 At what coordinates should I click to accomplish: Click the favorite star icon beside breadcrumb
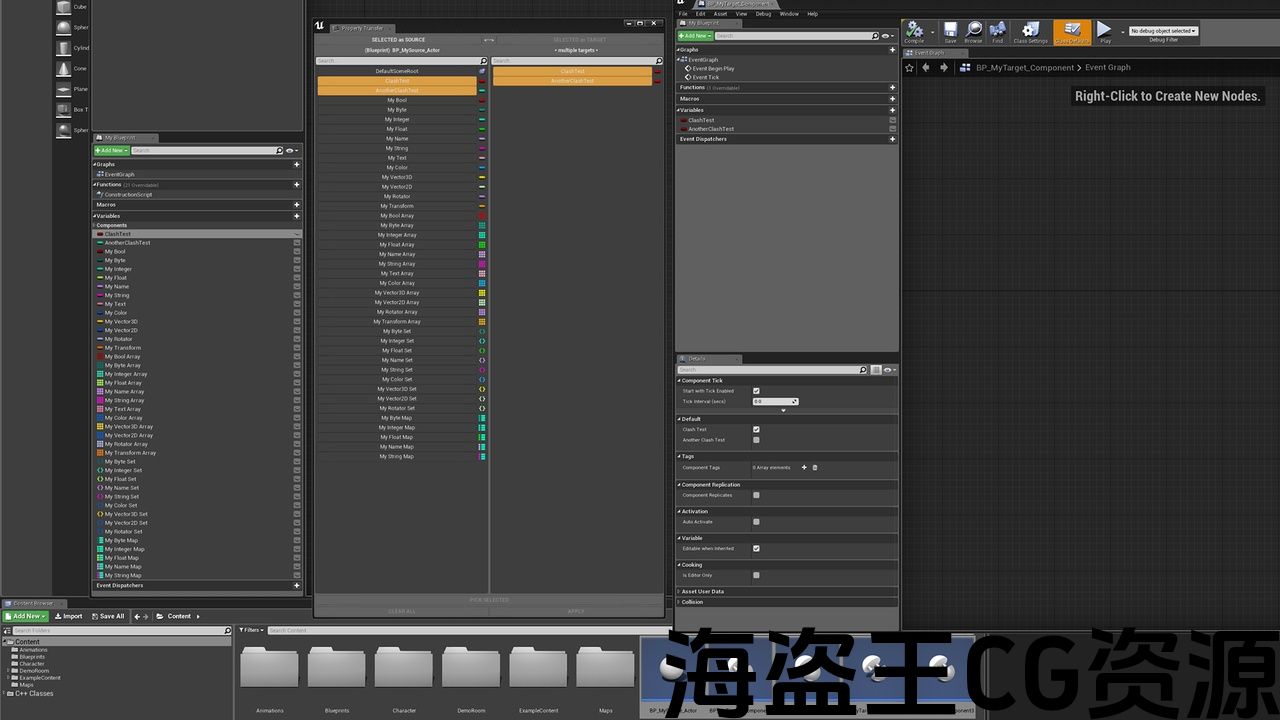coord(909,68)
